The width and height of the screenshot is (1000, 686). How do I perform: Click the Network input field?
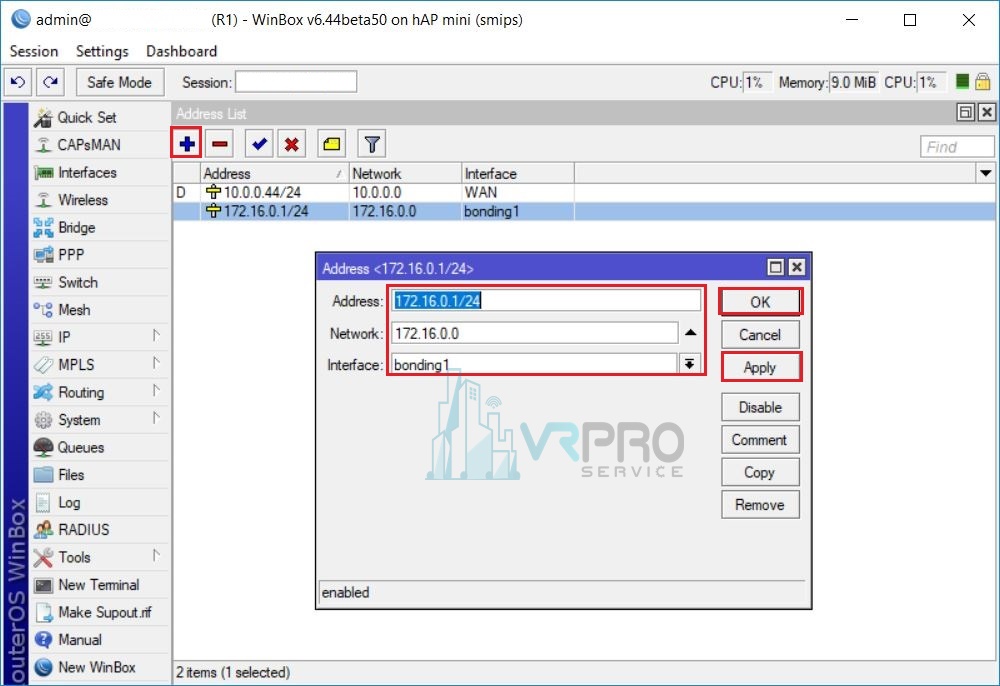[534, 333]
